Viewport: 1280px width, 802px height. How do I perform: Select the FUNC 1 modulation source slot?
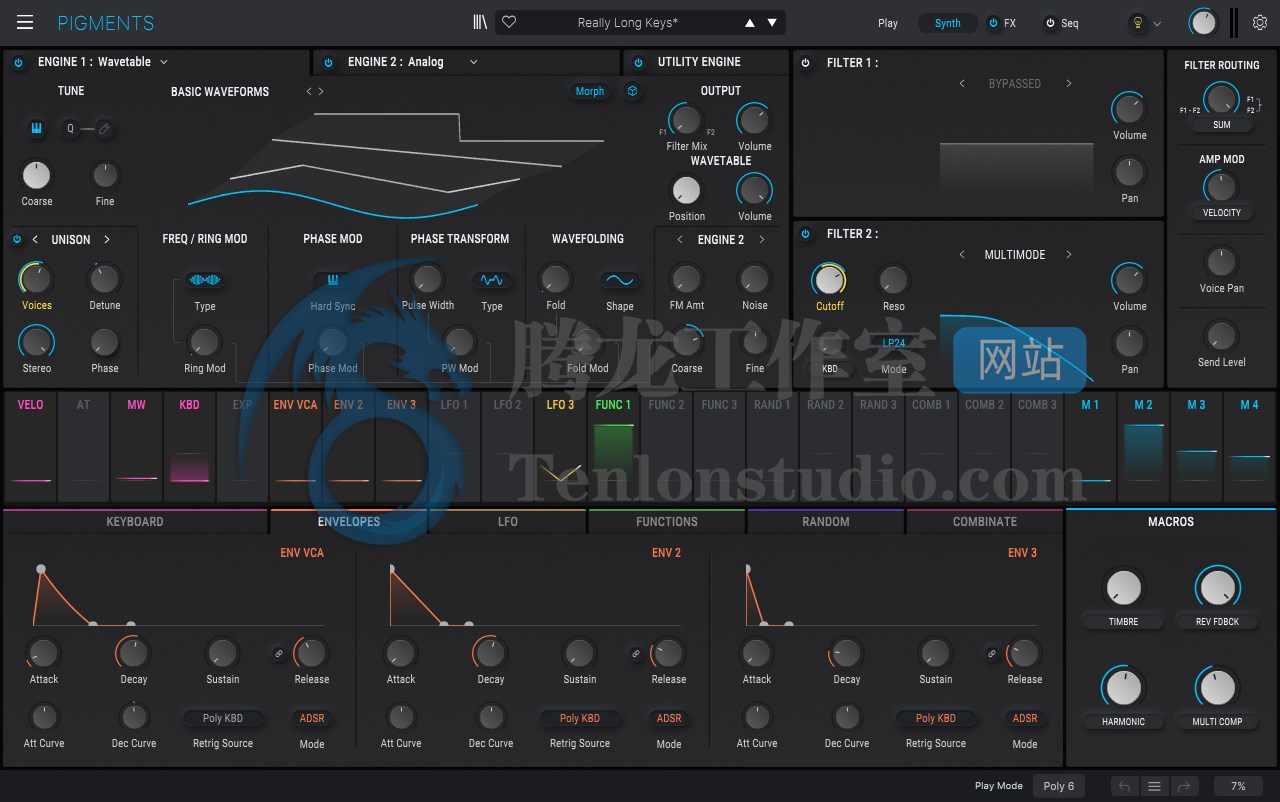(613, 445)
